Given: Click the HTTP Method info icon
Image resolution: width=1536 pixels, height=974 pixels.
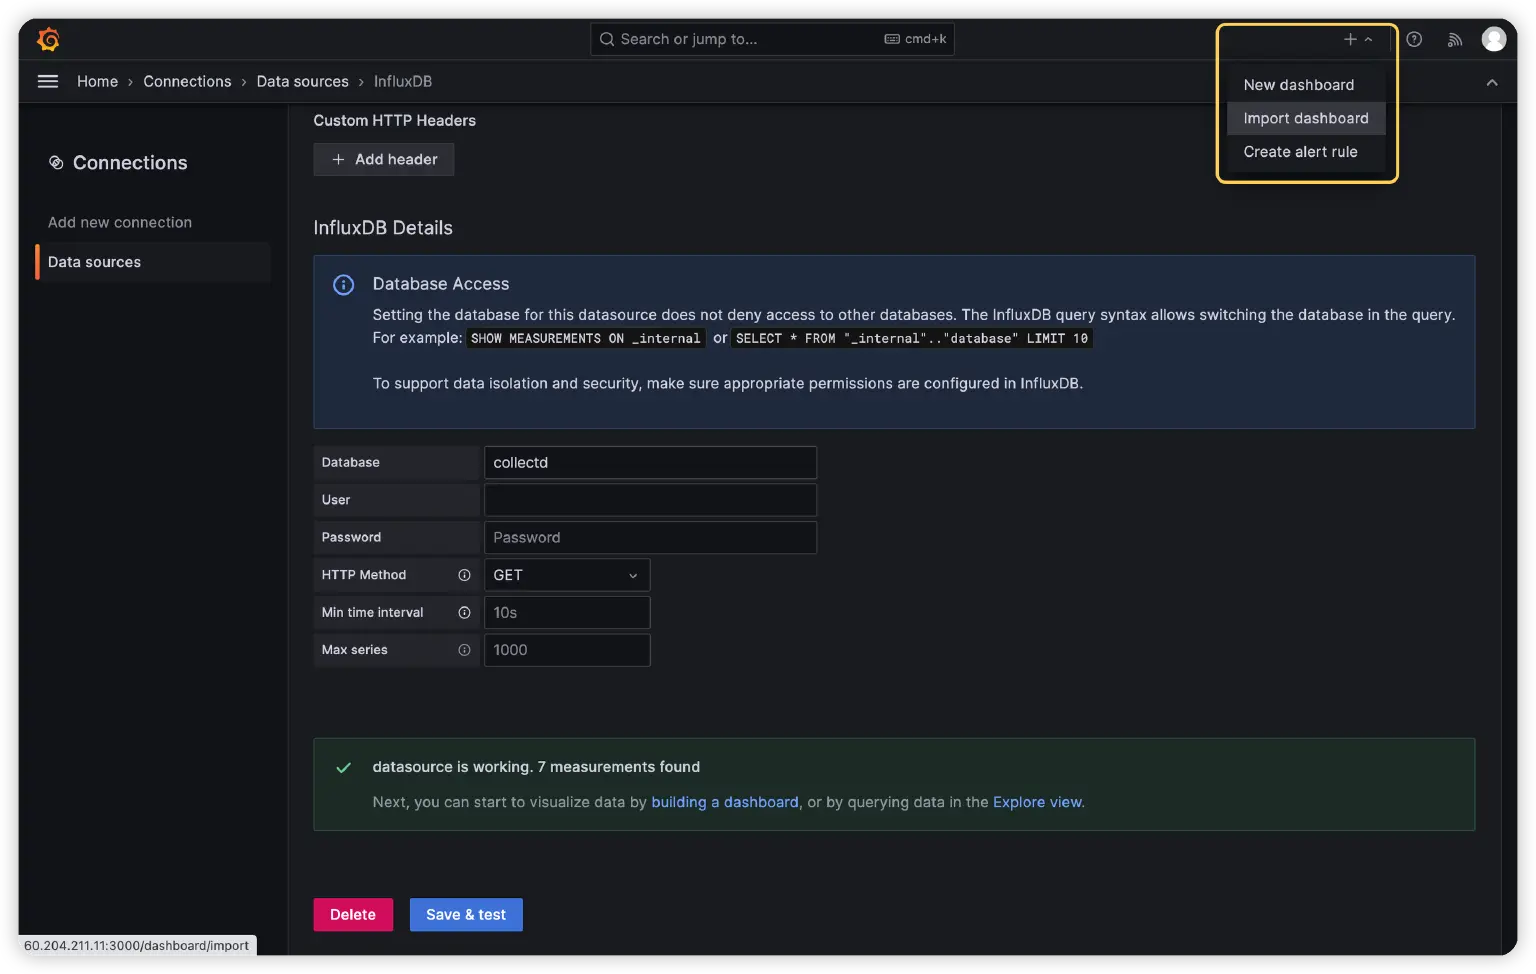Looking at the screenshot, I should click(x=464, y=575).
